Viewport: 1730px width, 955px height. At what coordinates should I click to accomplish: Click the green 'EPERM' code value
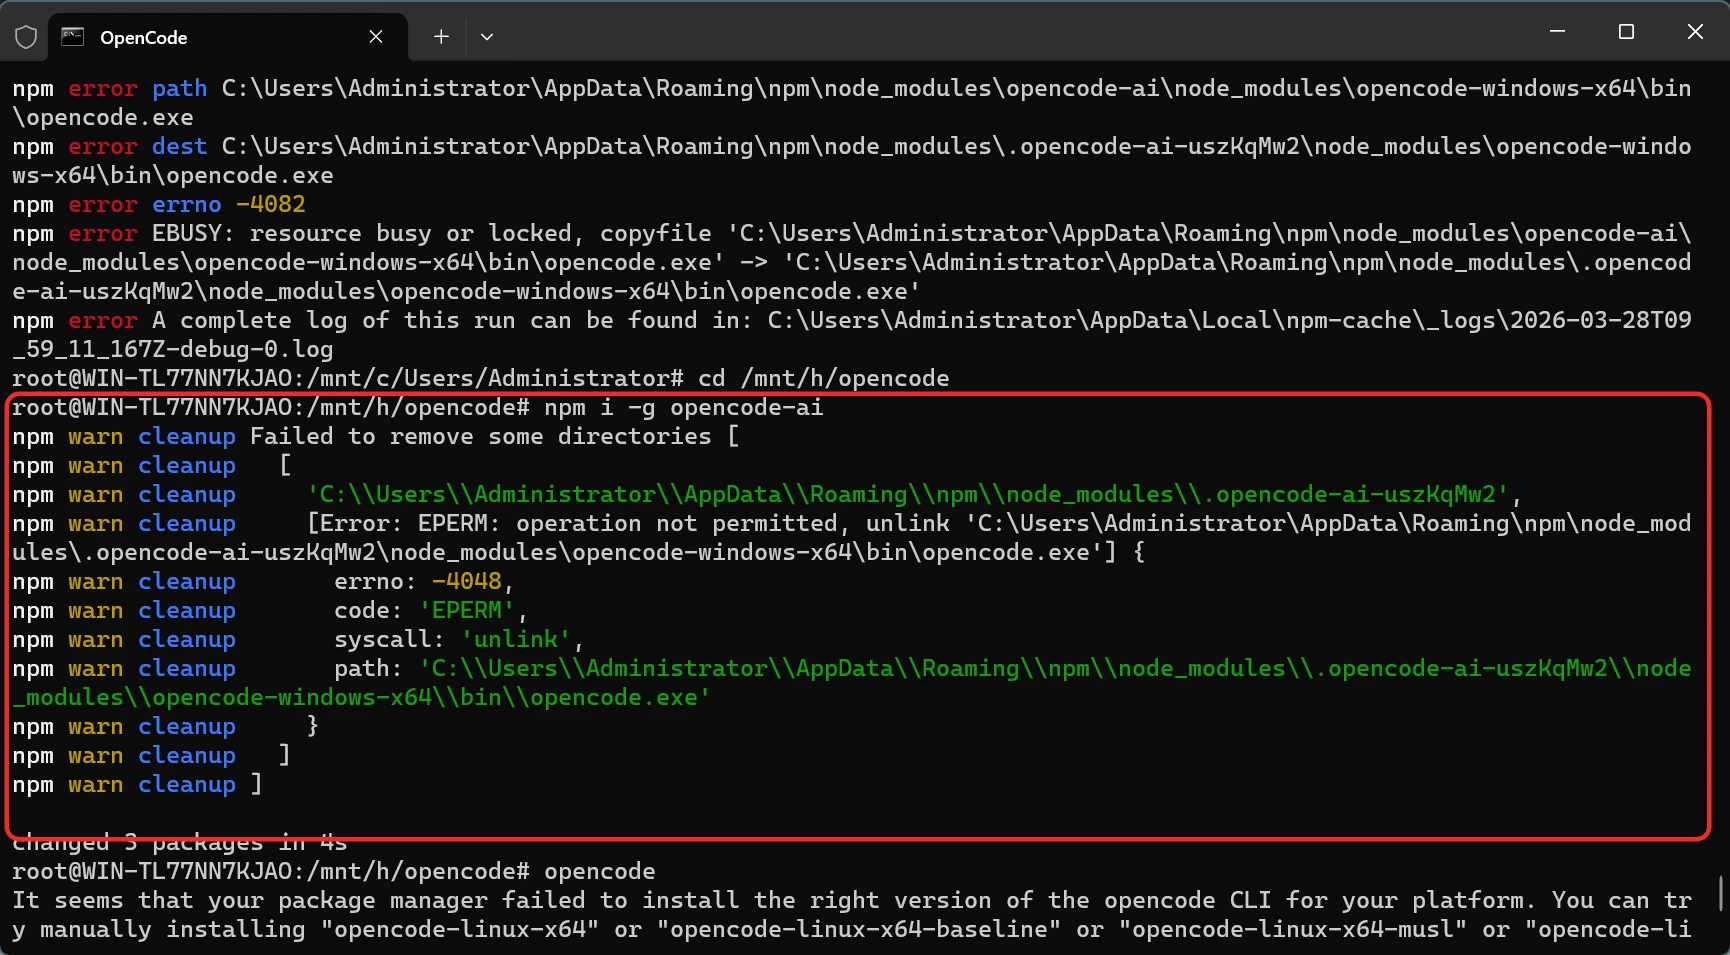point(467,611)
